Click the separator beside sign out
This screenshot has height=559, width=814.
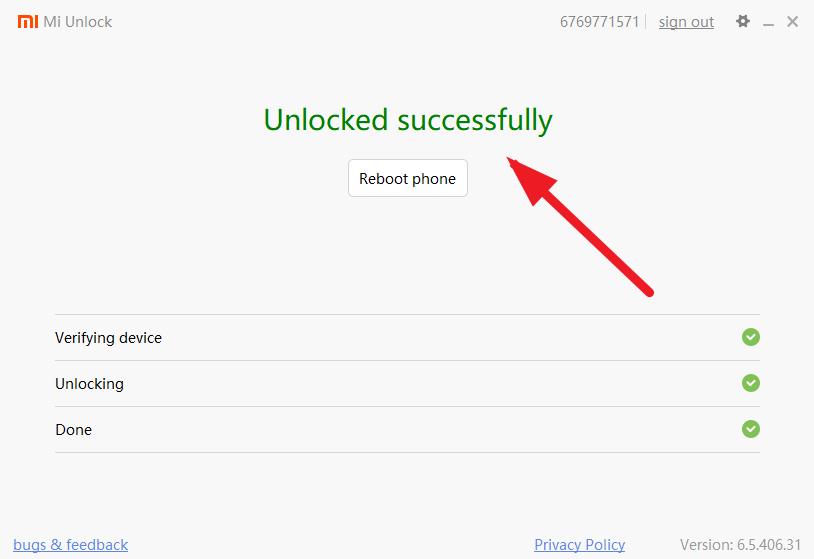click(646, 22)
